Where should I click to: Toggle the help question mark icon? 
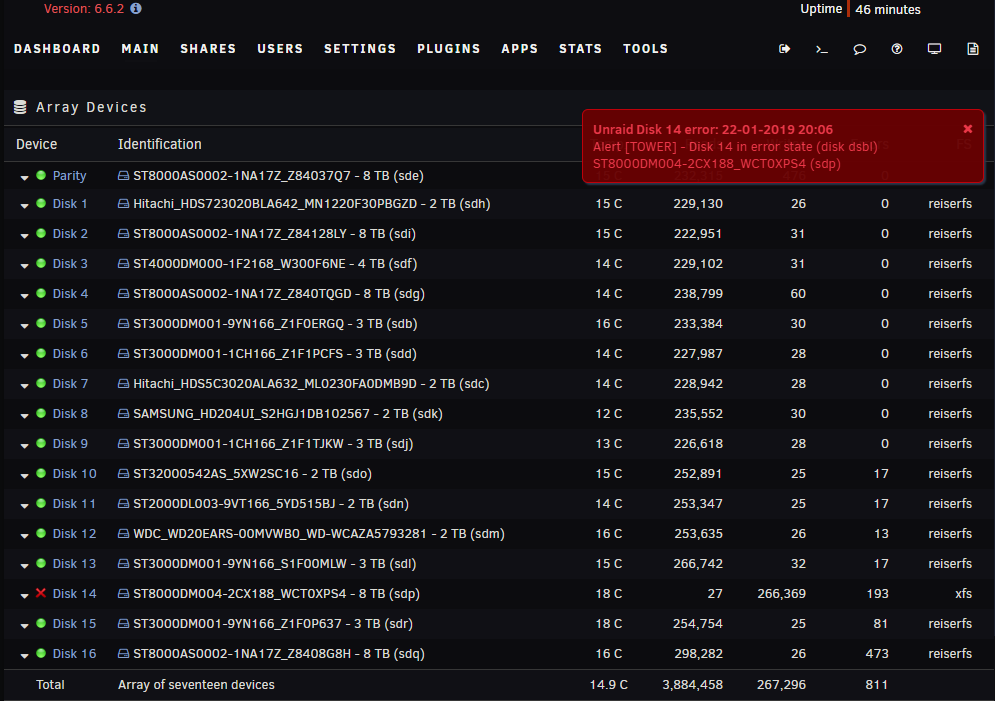tap(897, 49)
